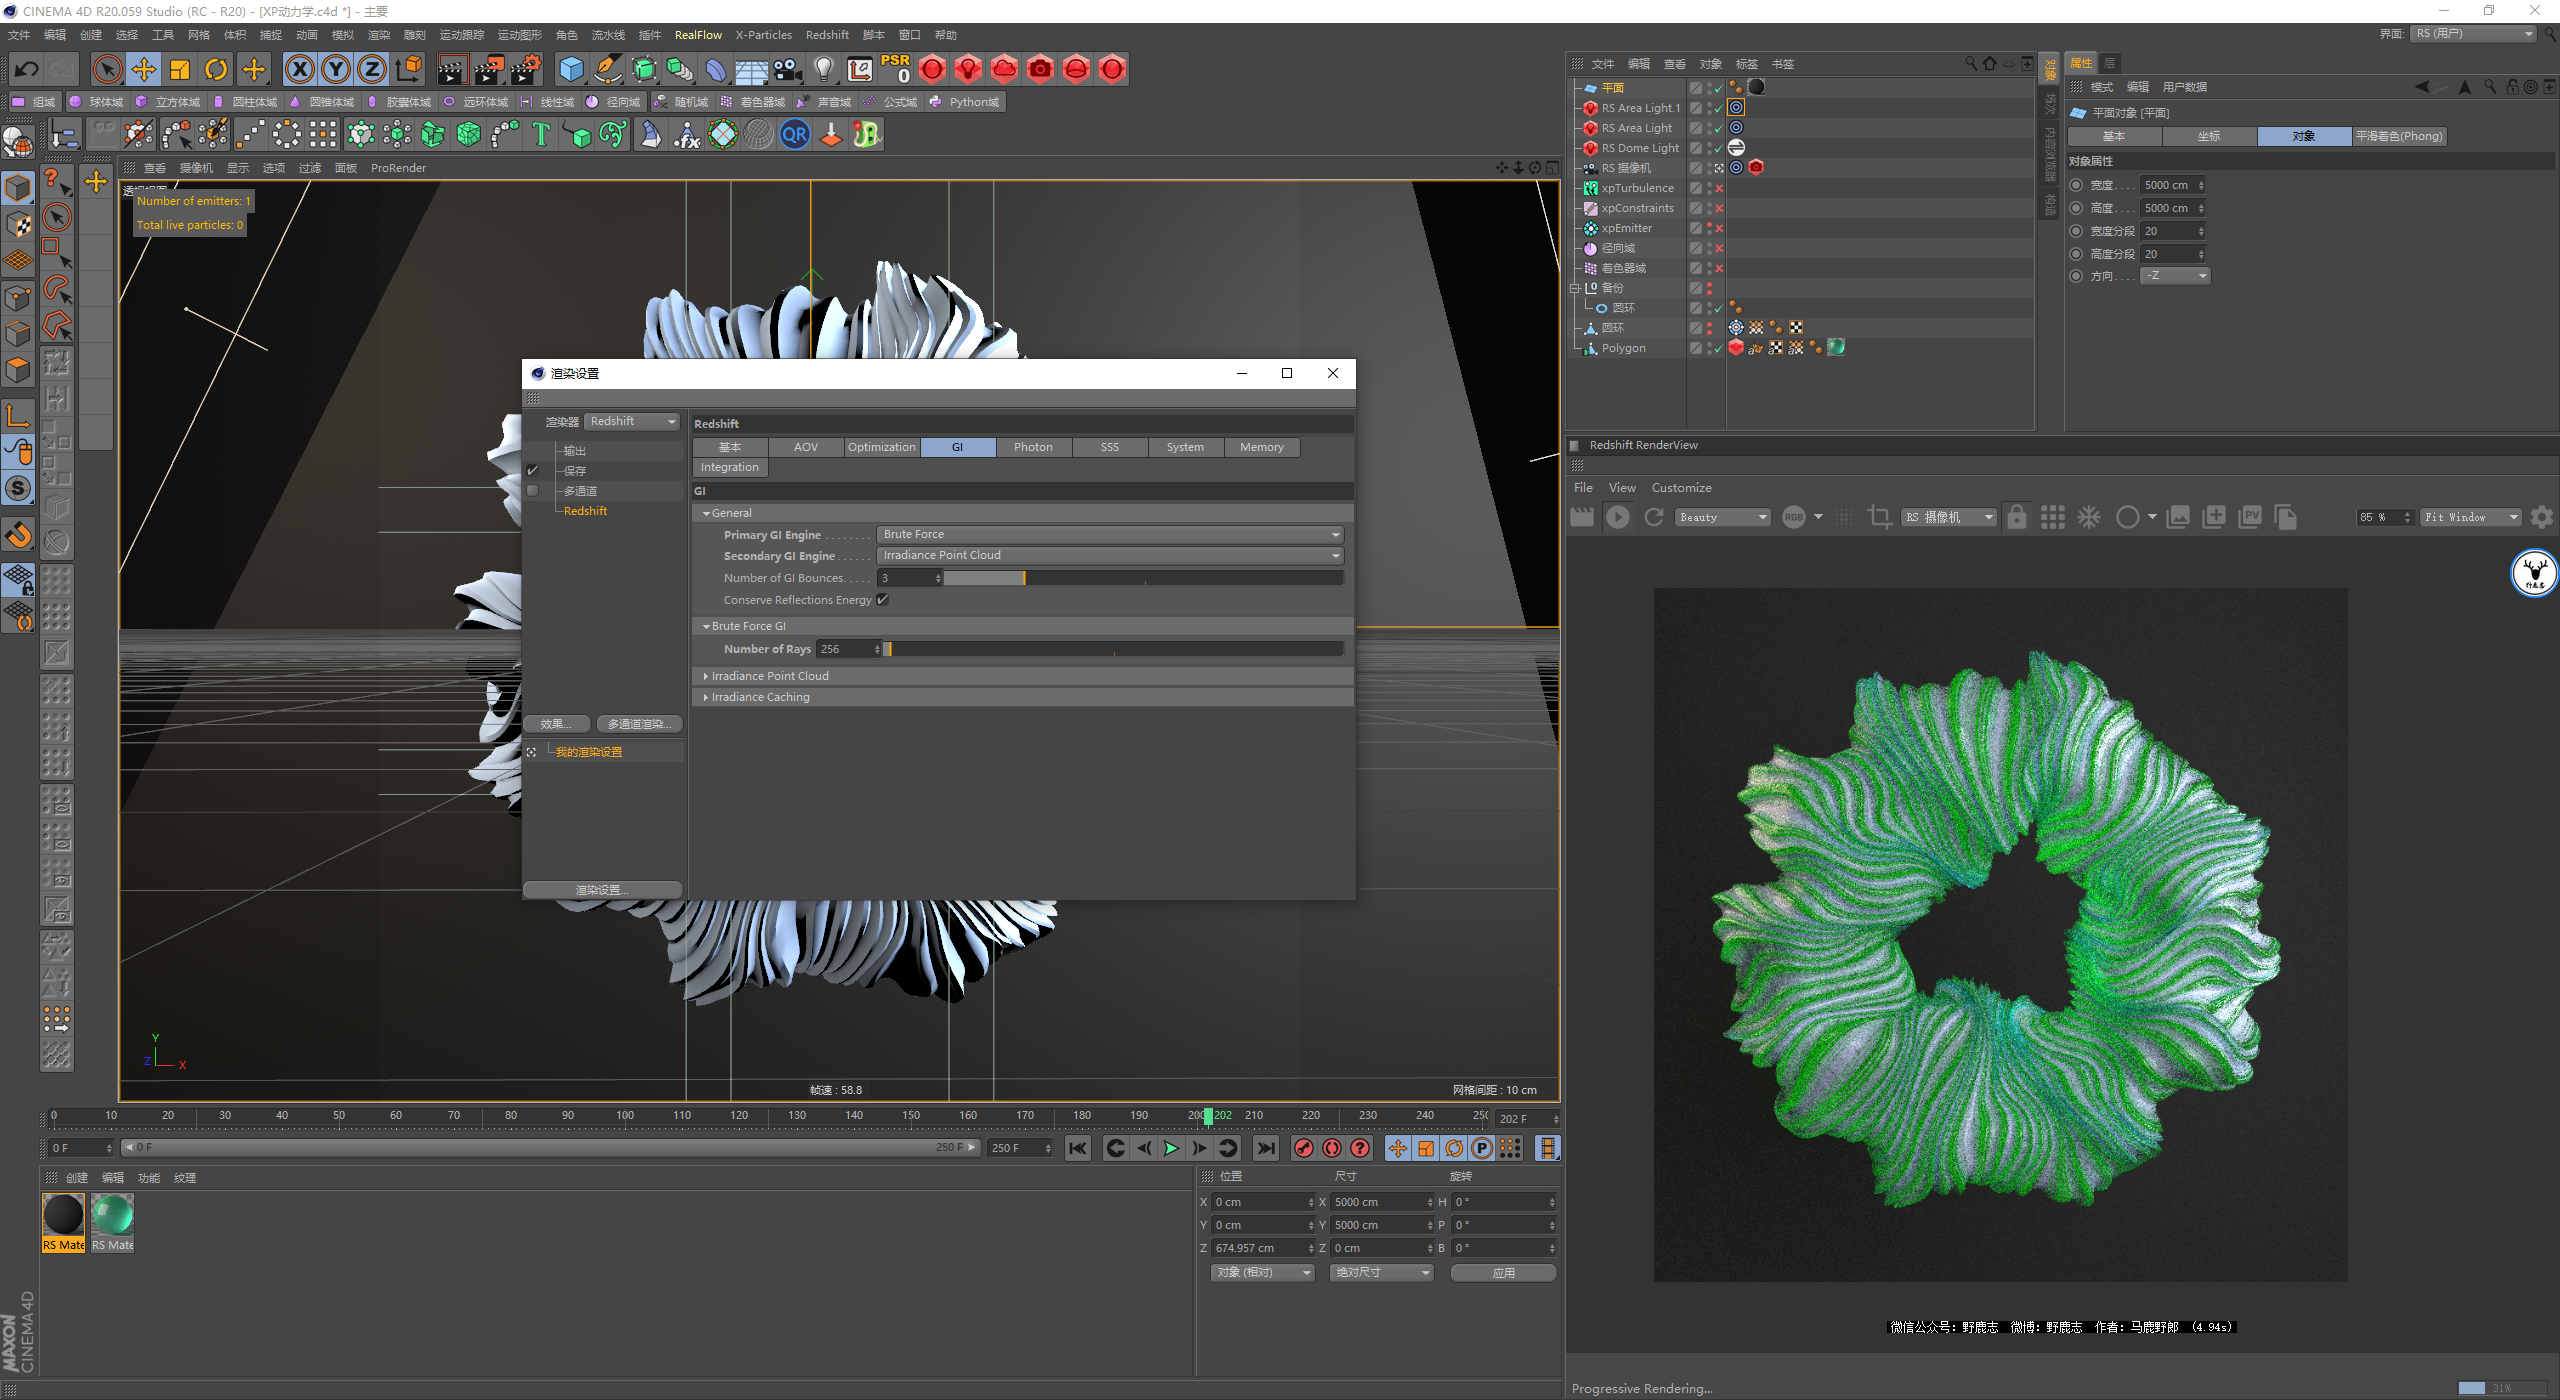The height and width of the screenshot is (1400, 2560).
Task: Select the Rotate tool
Action: point(216,69)
